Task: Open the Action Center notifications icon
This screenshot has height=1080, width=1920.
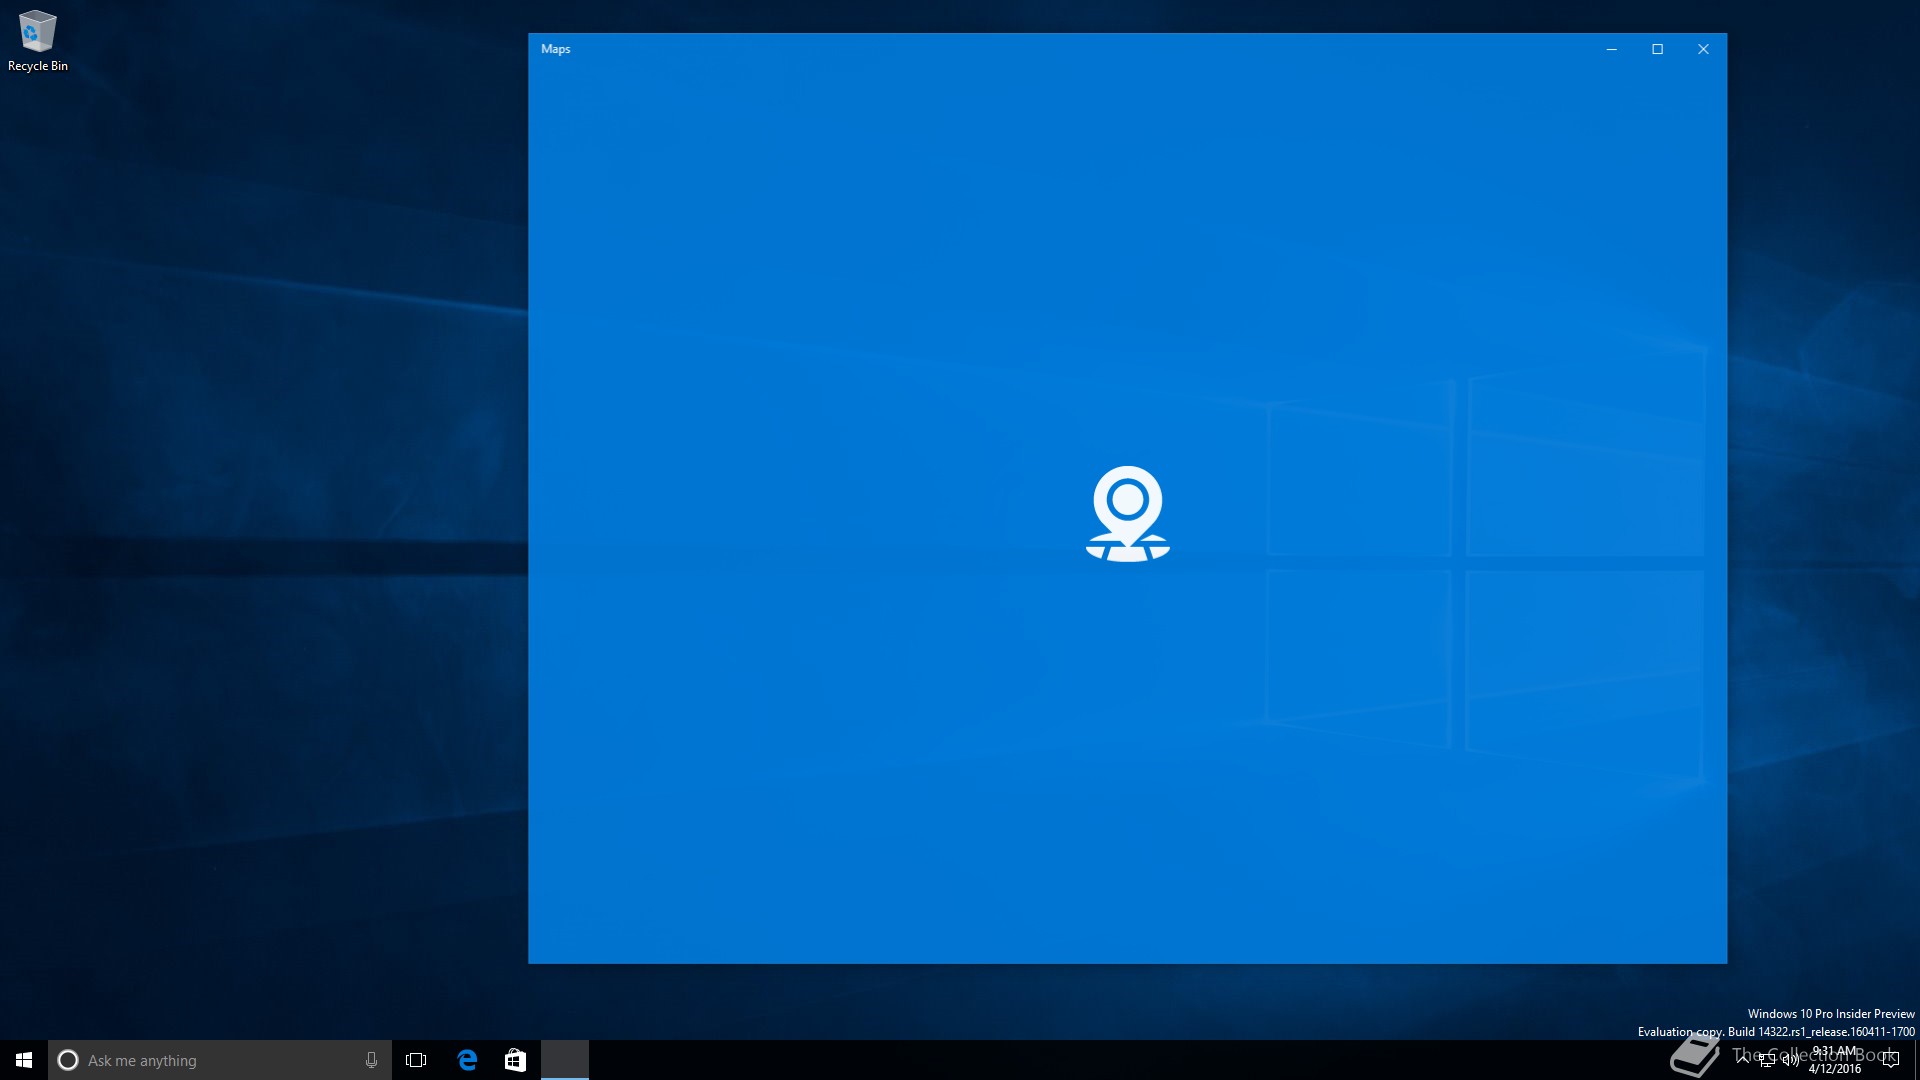Action: (x=1890, y=1060)
